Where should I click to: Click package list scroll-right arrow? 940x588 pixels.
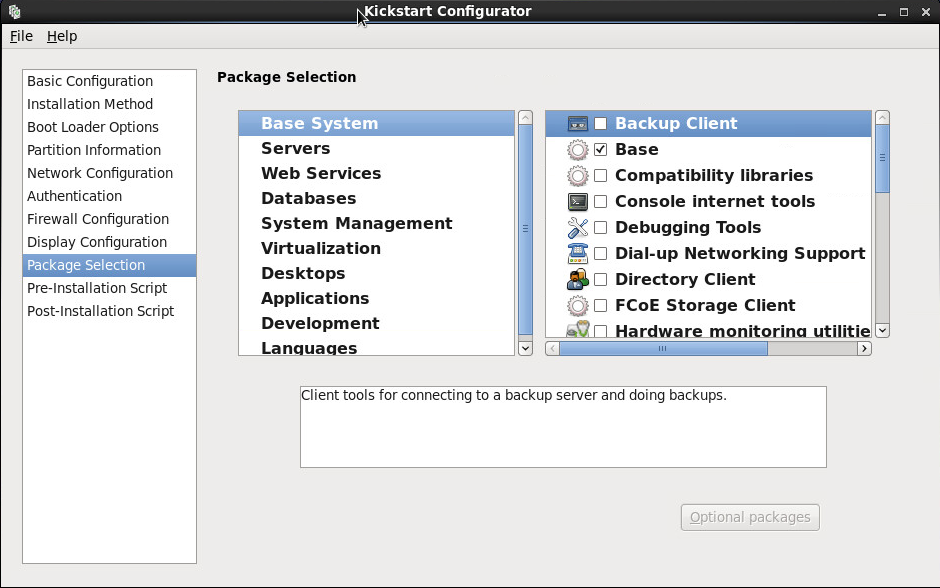point(864,349)
